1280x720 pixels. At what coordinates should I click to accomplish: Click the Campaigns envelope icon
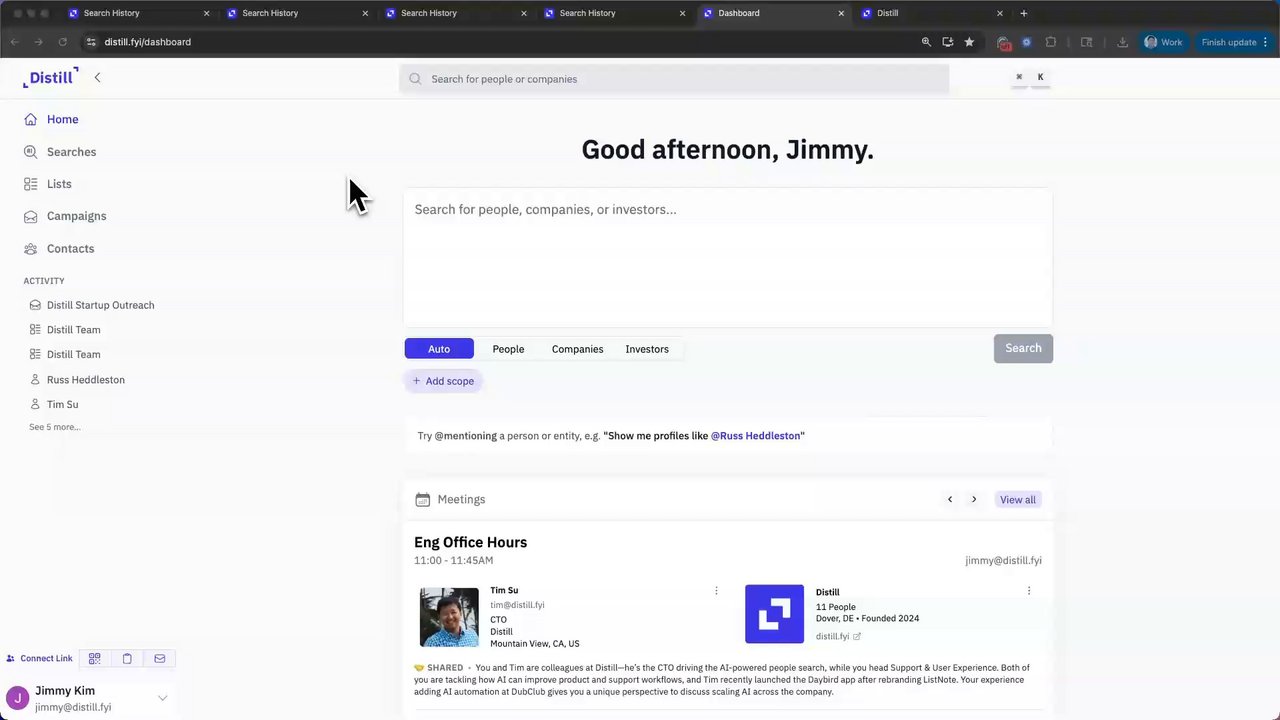coord(30,216)
